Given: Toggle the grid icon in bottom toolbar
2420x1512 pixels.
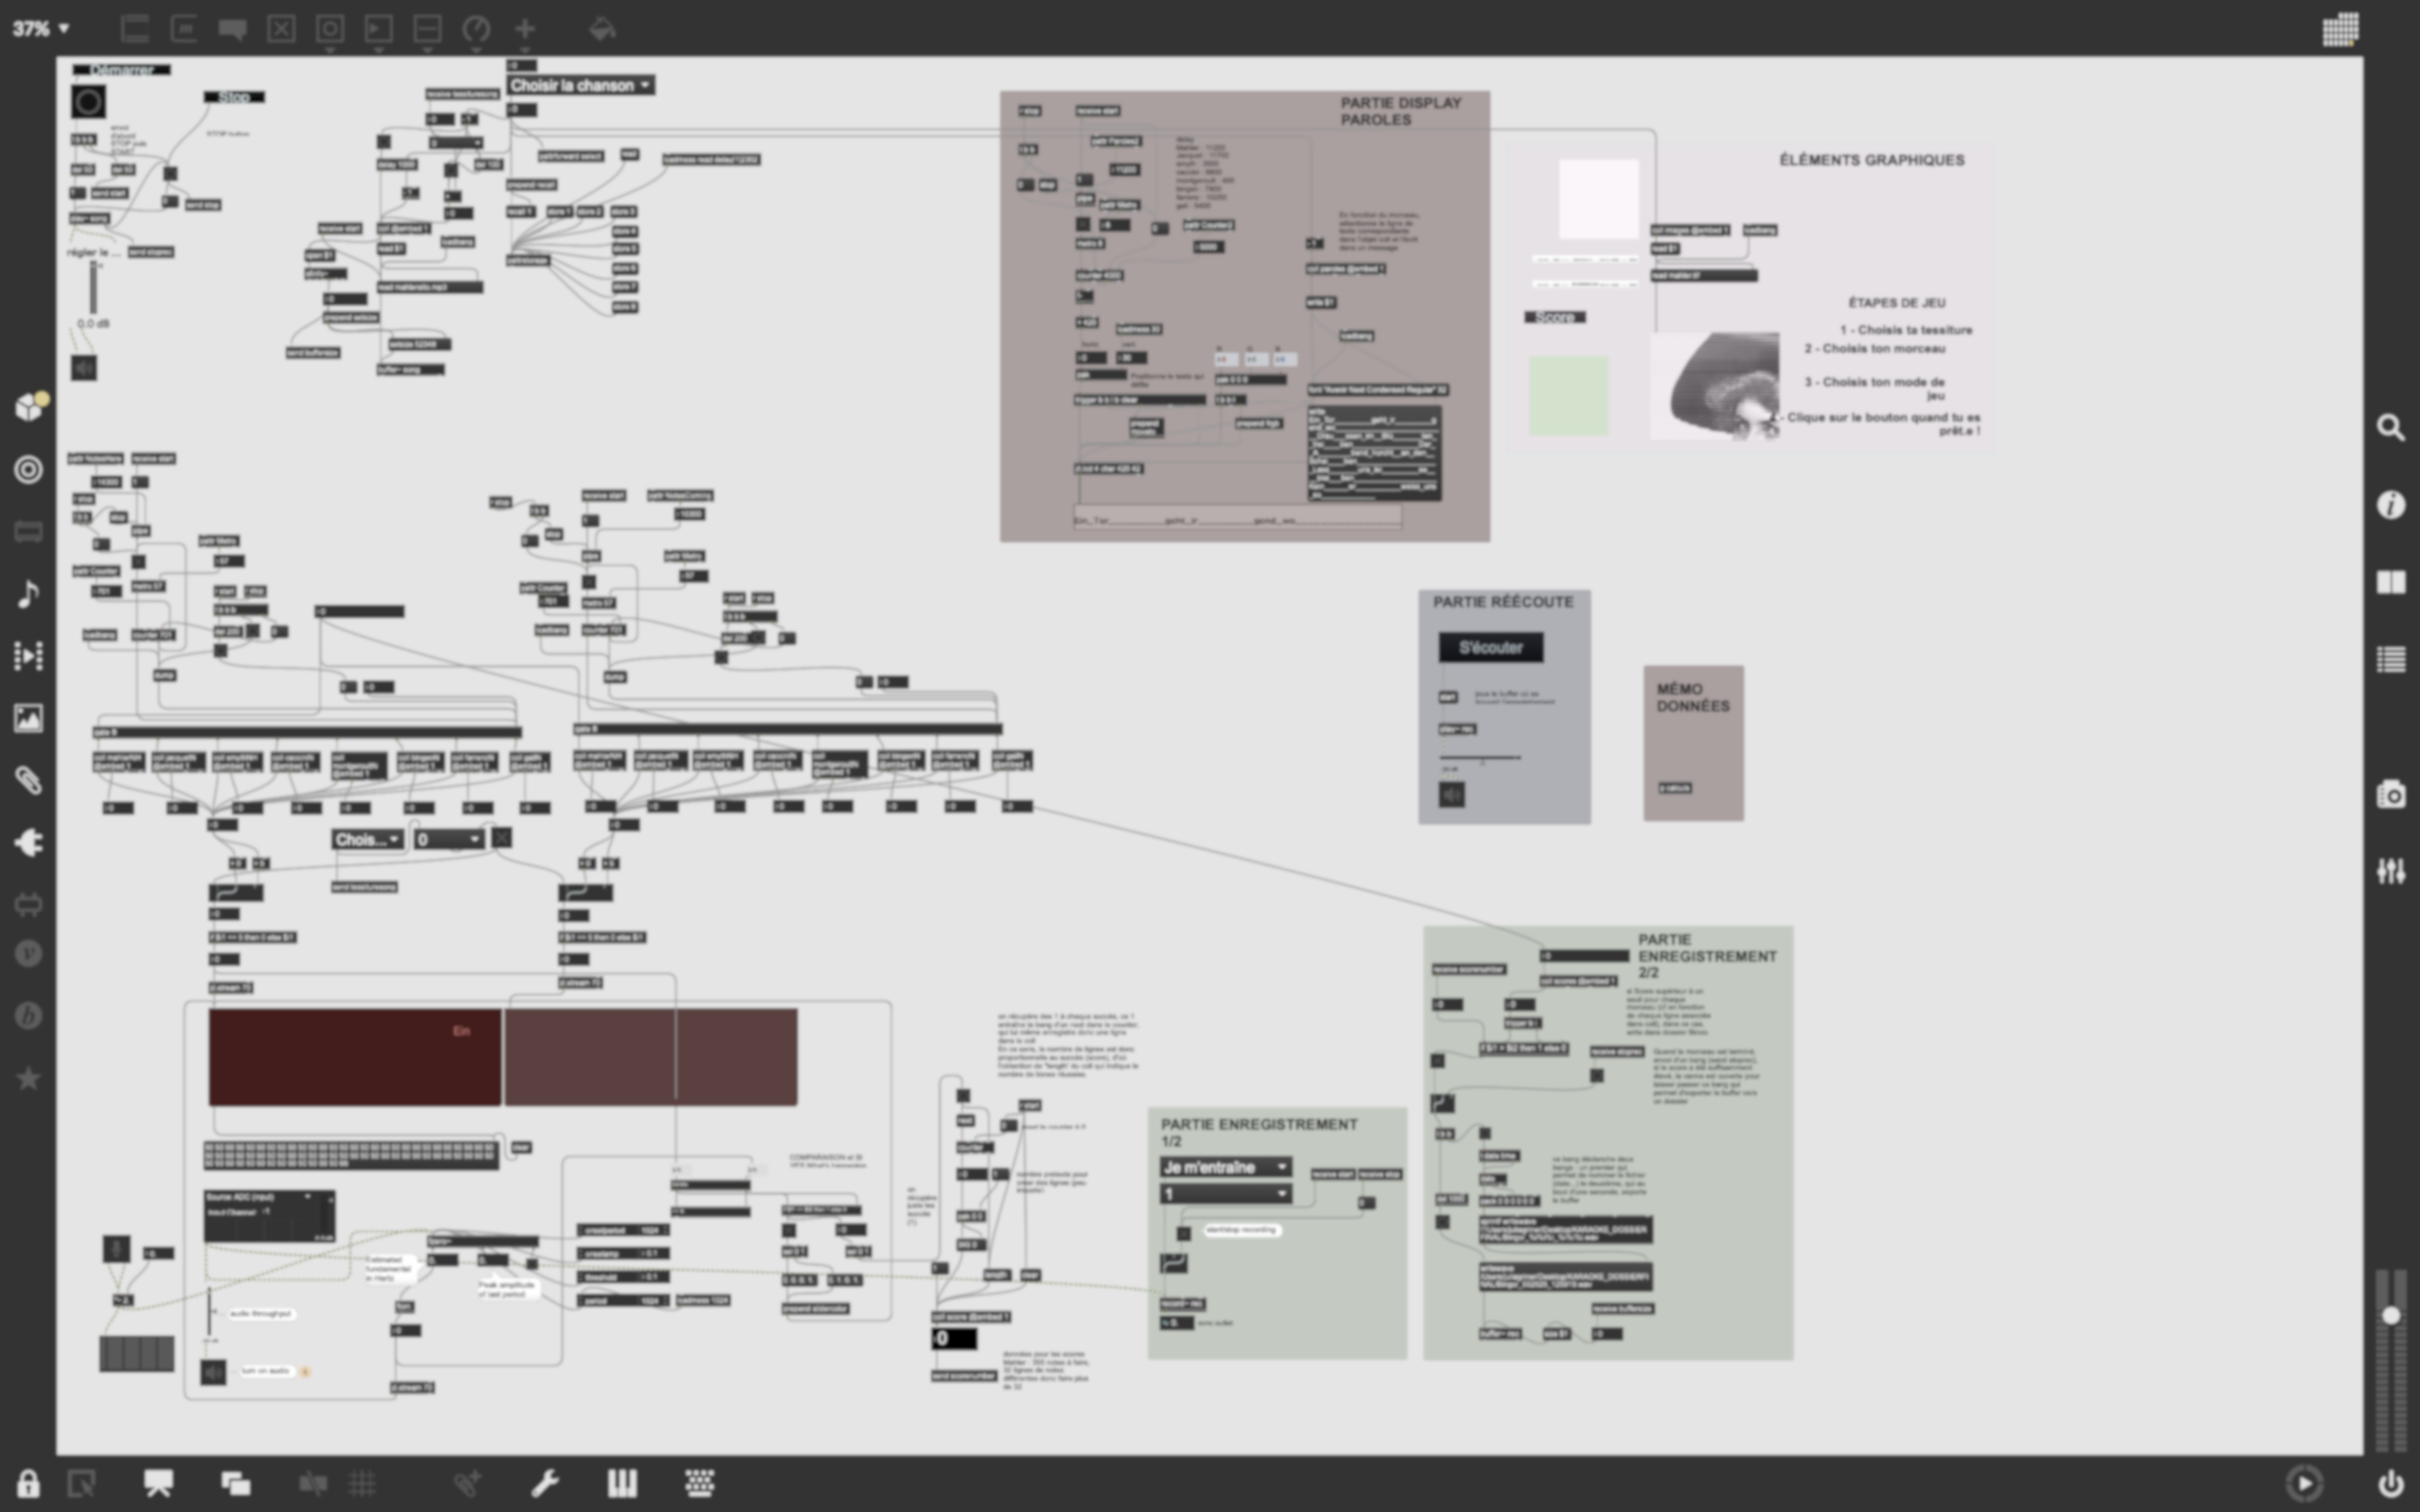Looking at the screenshot, I should pos(362,1483).
